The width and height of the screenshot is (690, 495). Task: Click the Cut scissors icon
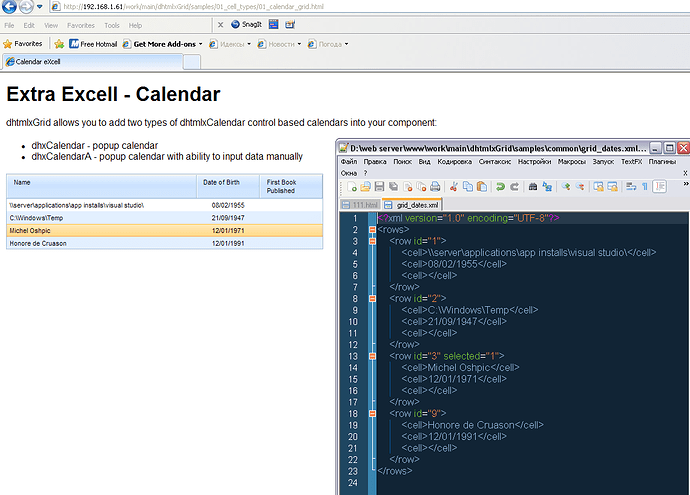coord(455,186)
